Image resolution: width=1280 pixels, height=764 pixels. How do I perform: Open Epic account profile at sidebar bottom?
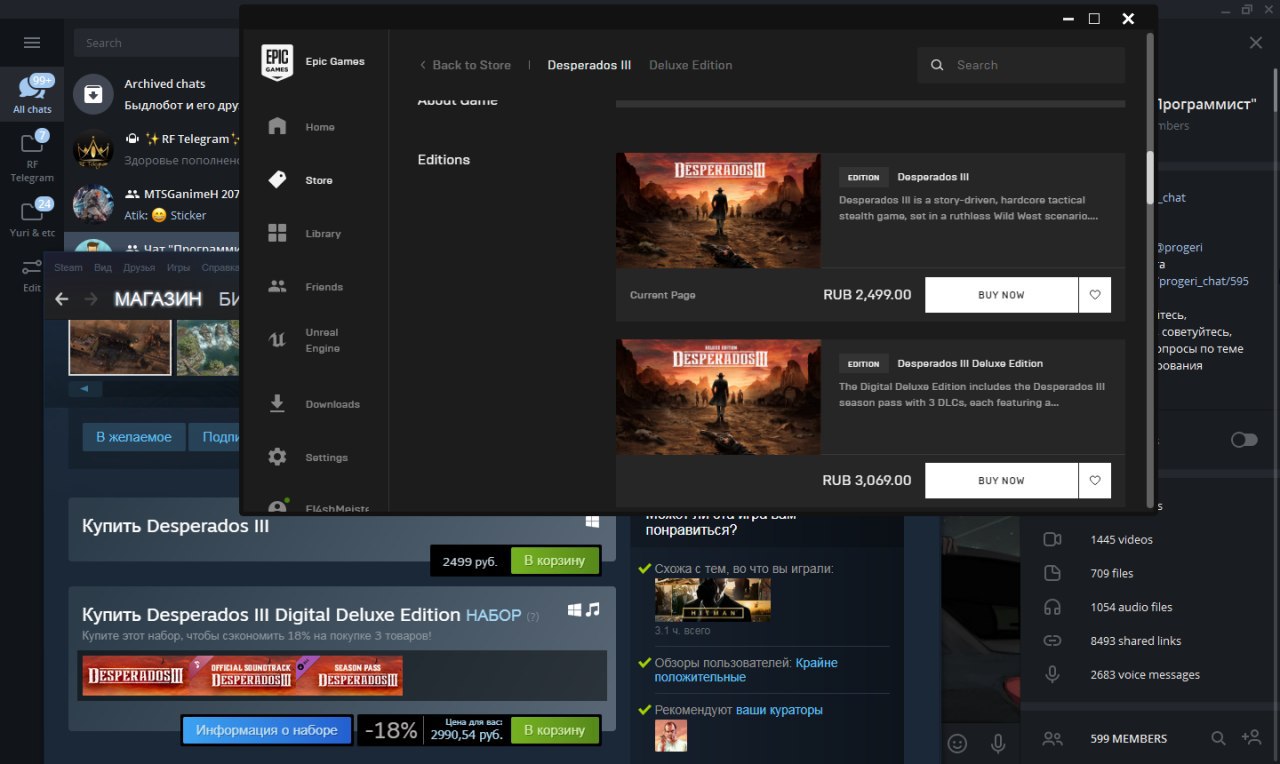[x=320, y=507]
